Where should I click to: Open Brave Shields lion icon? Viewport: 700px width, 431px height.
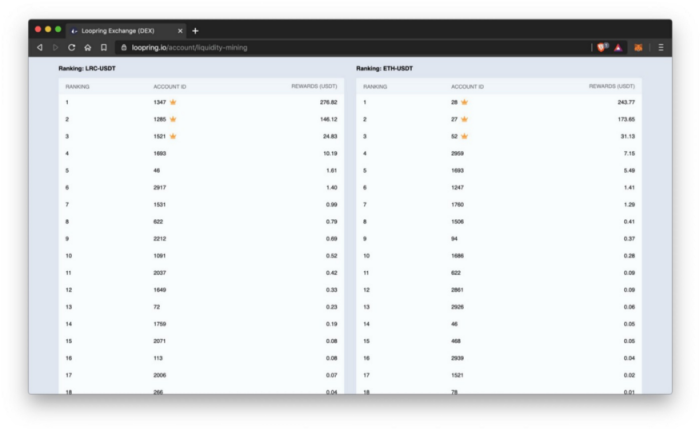coord(603,47)
